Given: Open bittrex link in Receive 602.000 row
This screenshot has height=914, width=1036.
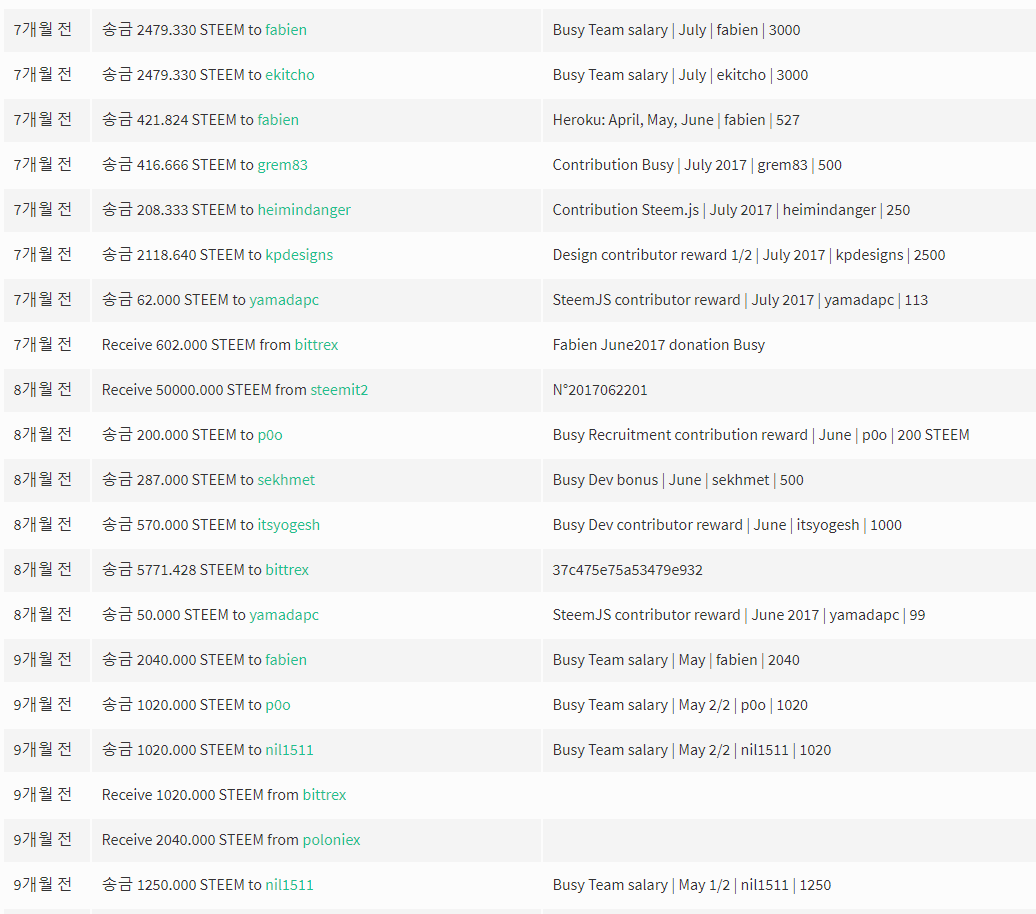Looking at the screenshot, I should point(316,344).
